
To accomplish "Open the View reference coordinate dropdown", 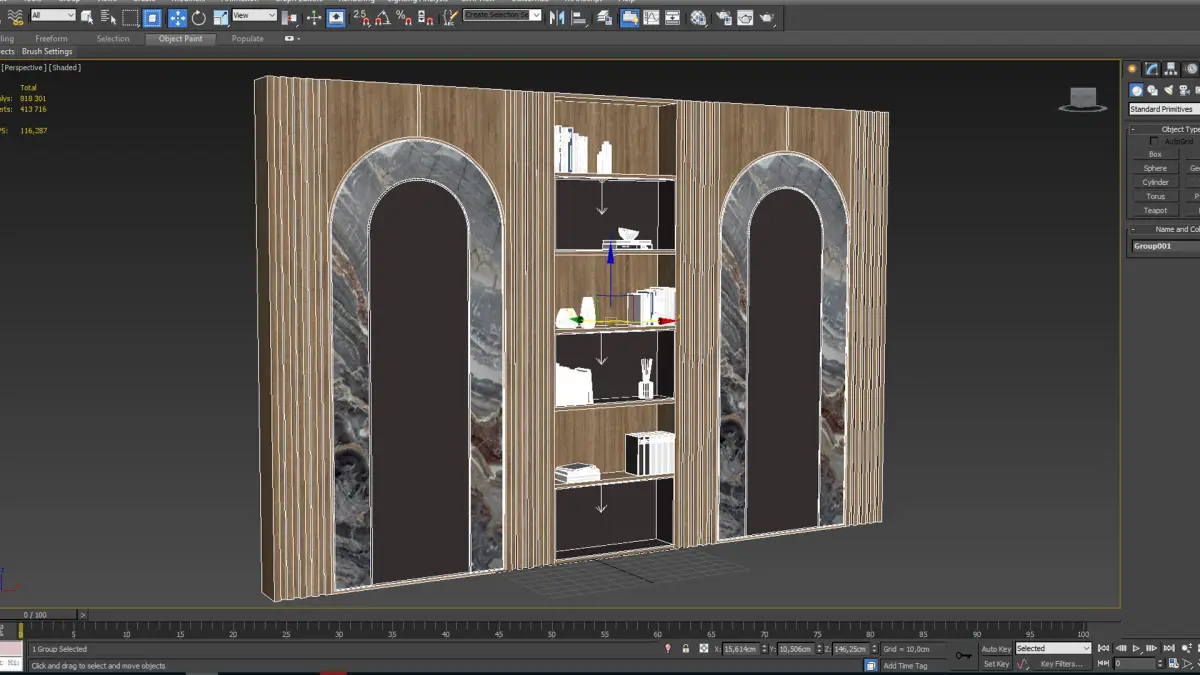I will tap(254, 15).
